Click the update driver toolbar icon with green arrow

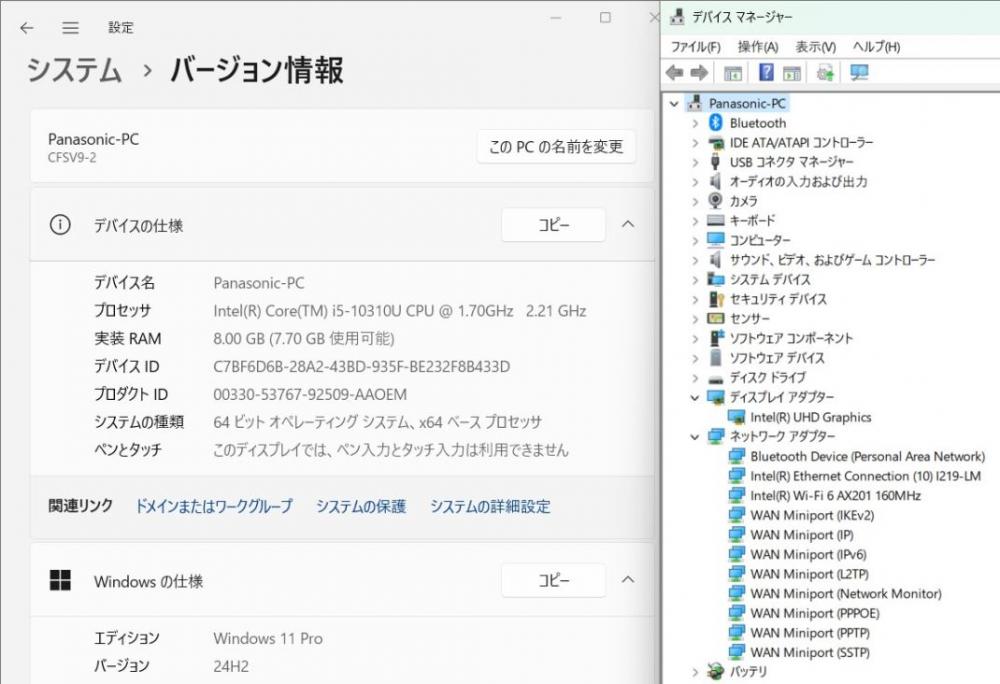(825, 73)
